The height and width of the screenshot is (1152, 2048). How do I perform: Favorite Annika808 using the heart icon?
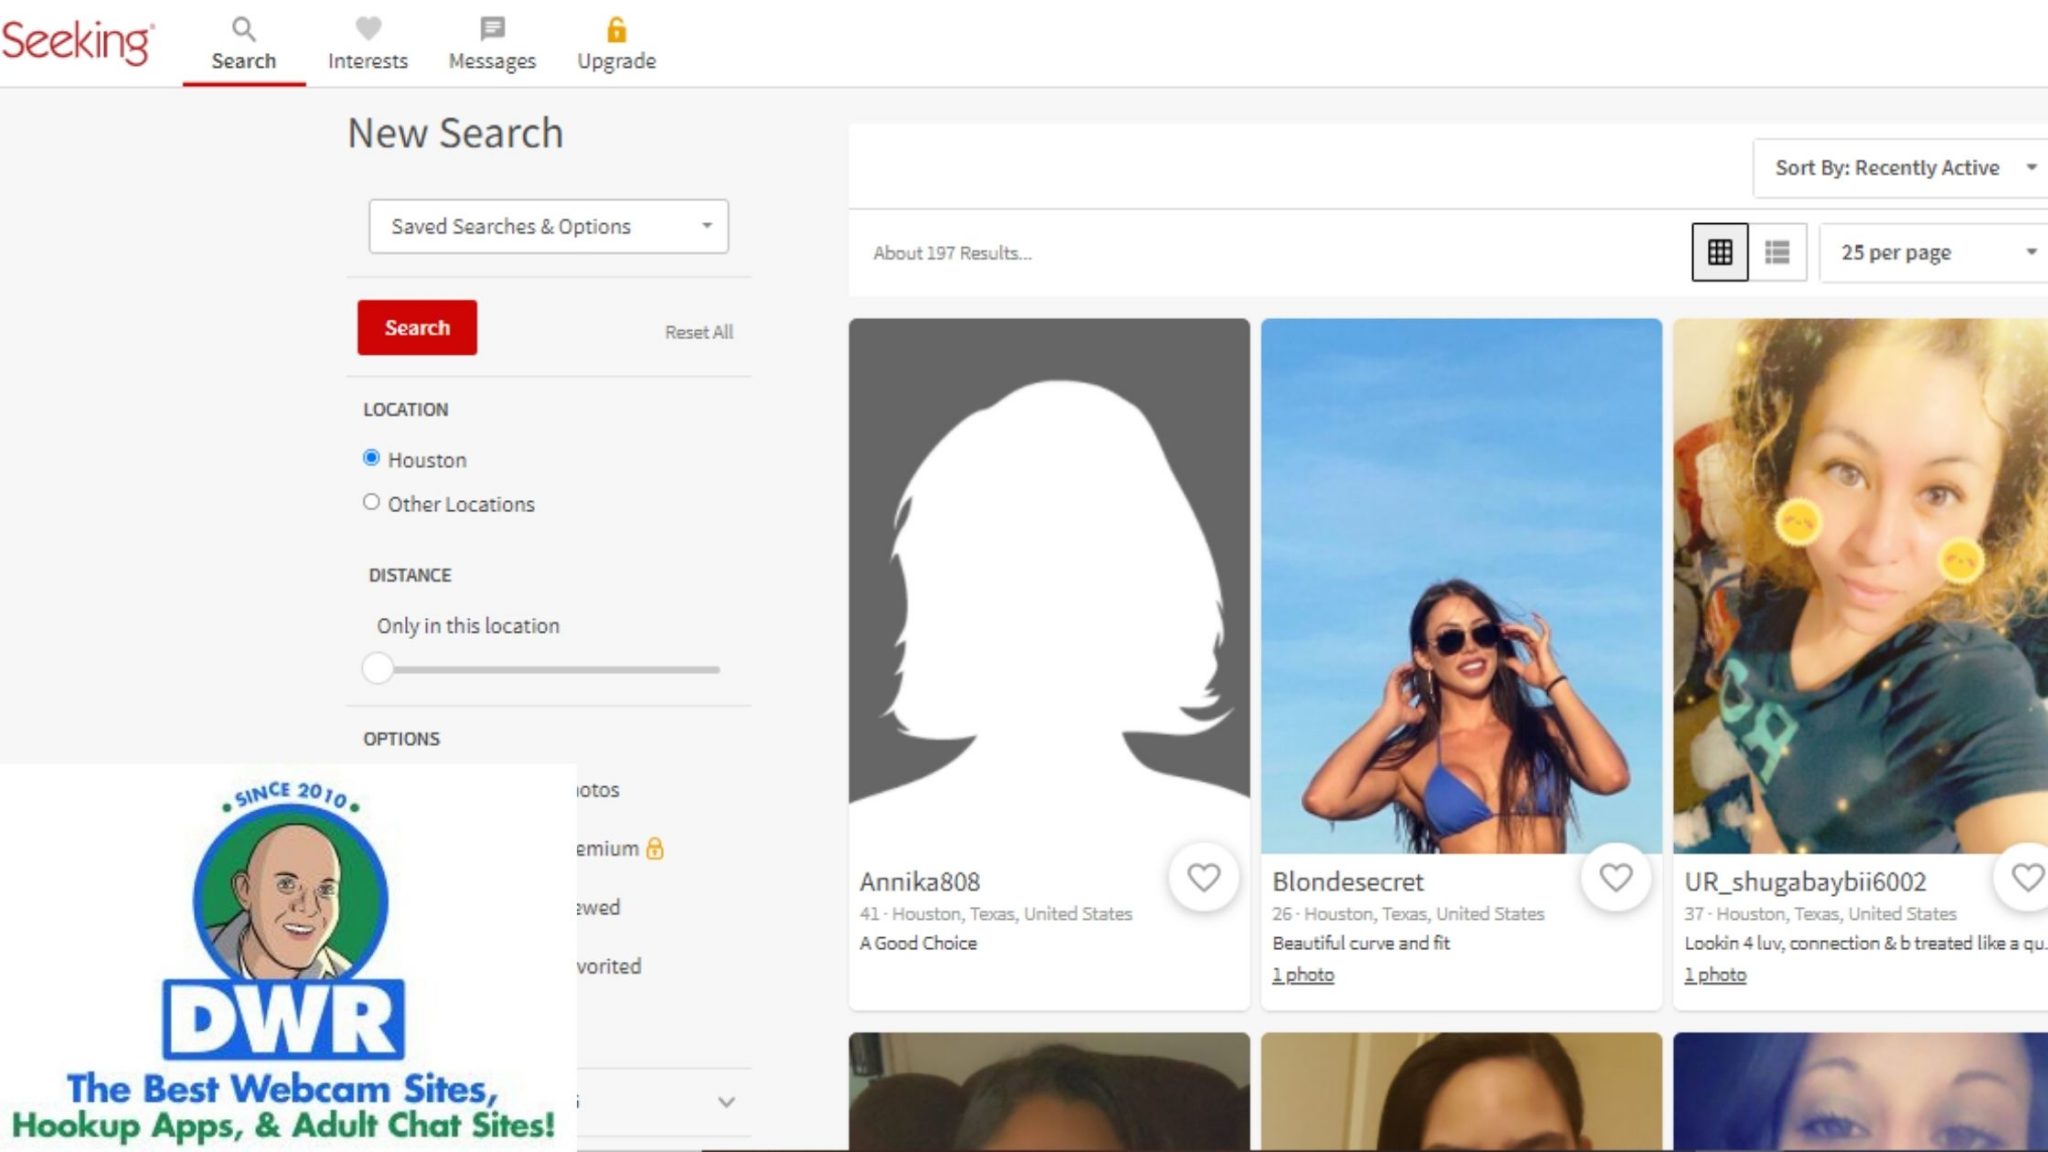[x=1204, y=879]
